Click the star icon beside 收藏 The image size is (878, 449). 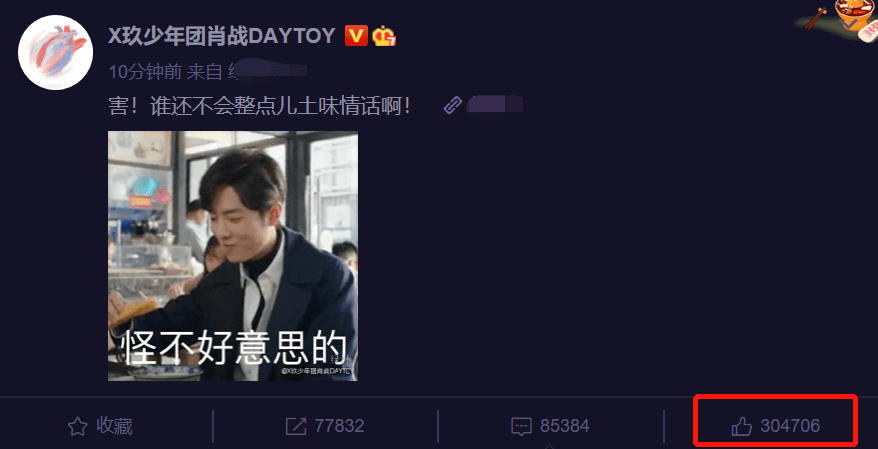click(77, 427)
